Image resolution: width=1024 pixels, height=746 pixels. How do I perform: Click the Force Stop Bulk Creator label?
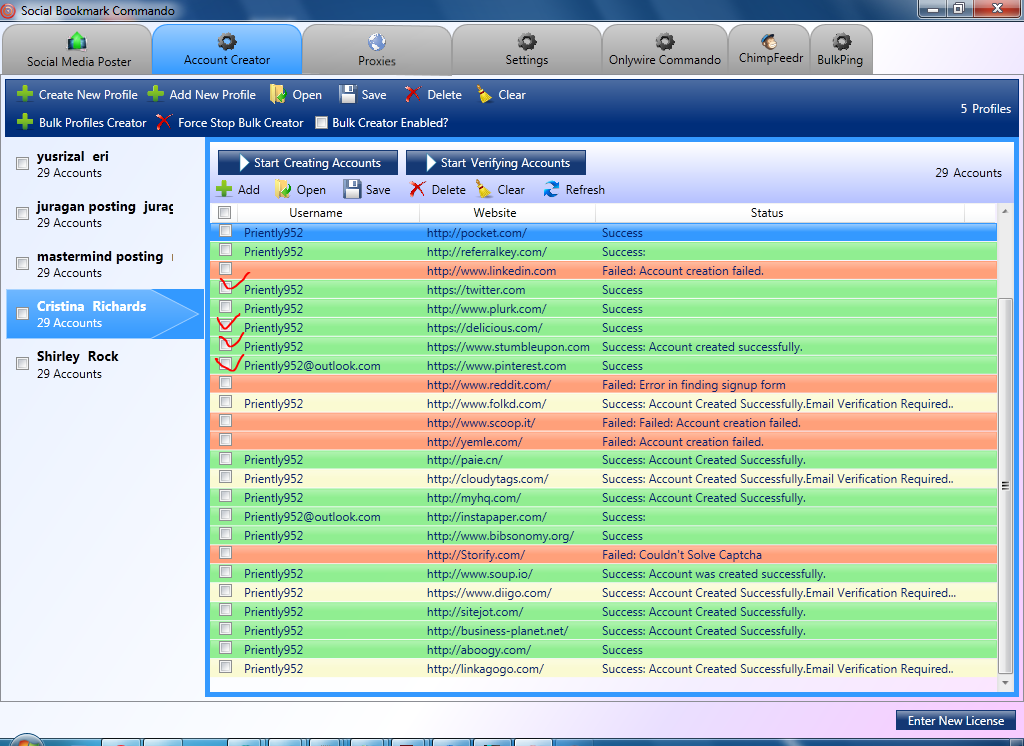point(240,123)
